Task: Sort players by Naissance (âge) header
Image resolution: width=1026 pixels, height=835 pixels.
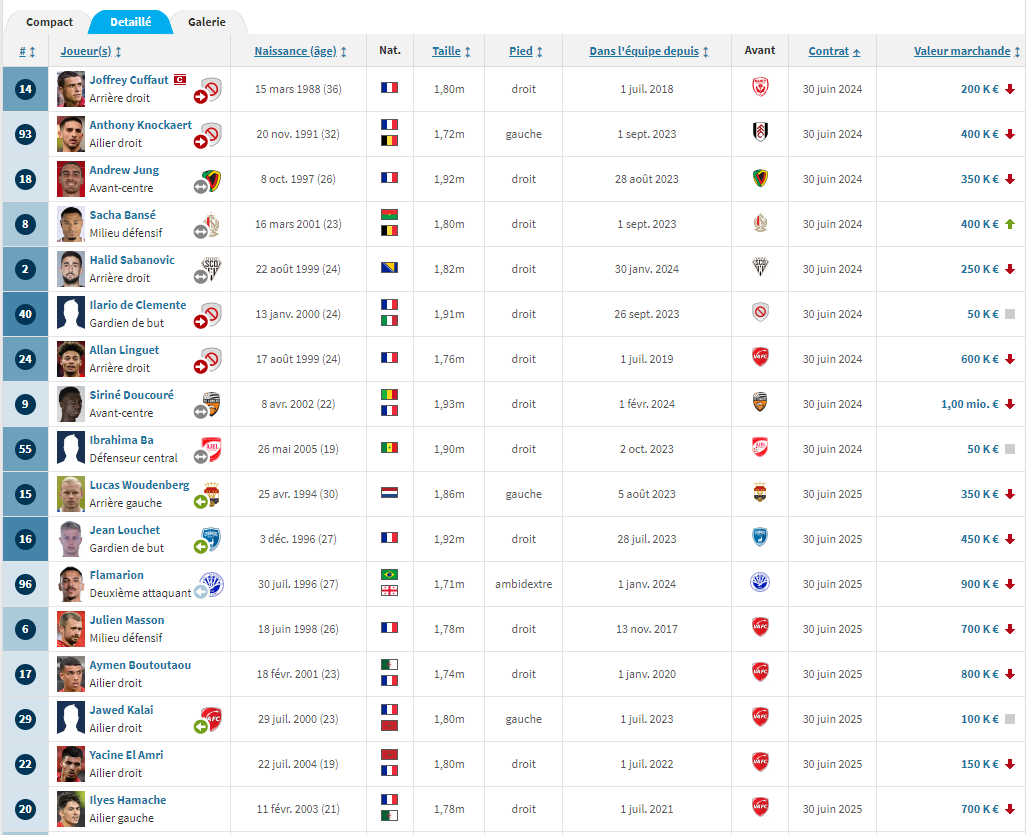Action: (300, 51)
